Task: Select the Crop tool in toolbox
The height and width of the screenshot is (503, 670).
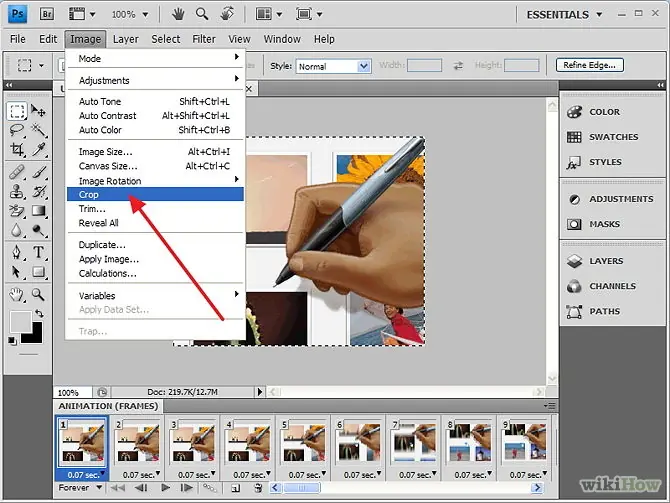Action: (17, 149)
